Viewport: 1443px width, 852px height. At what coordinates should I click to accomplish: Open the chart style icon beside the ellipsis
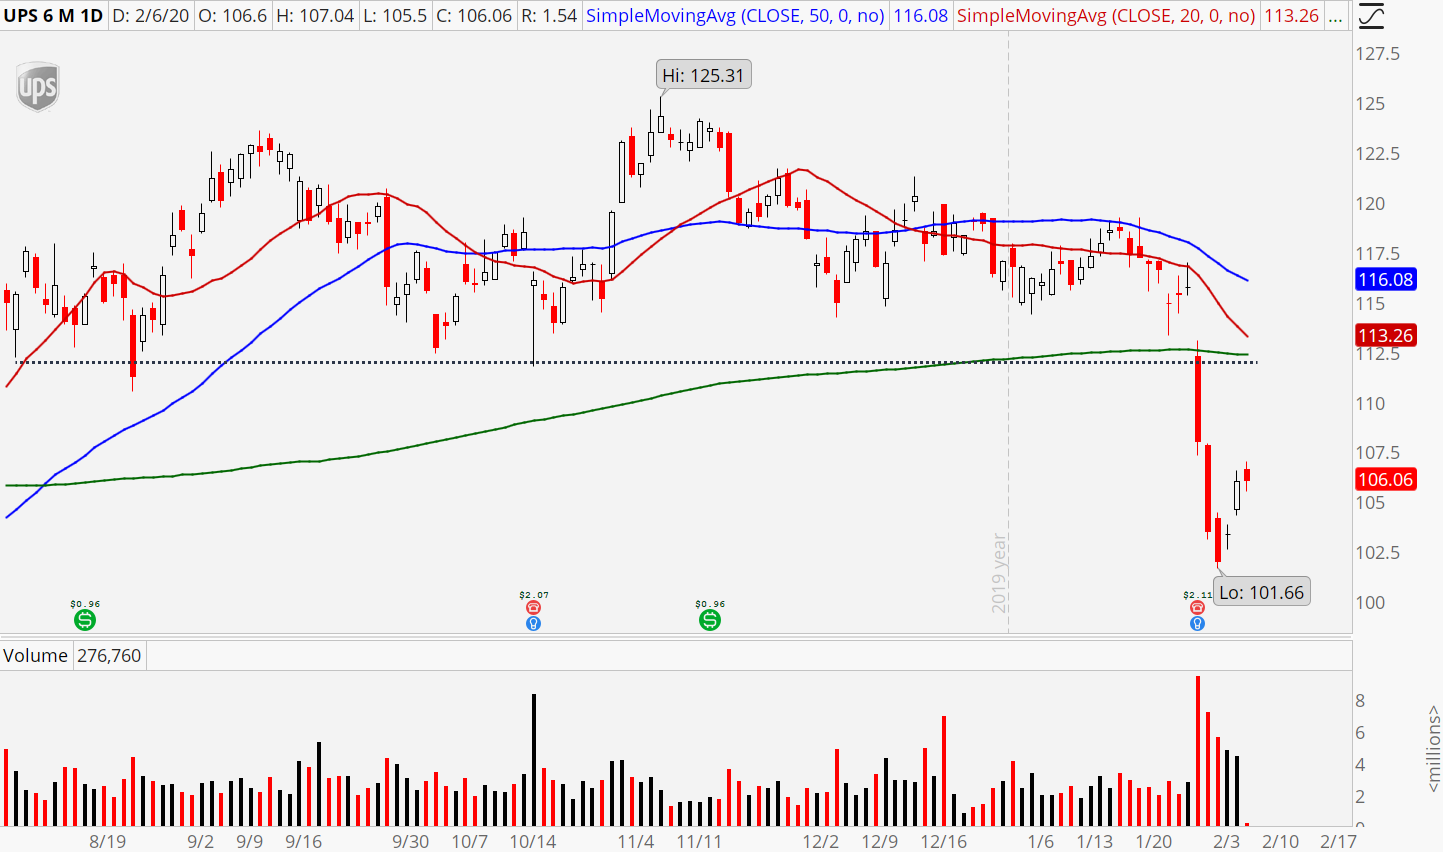[x=1371, y=16]
